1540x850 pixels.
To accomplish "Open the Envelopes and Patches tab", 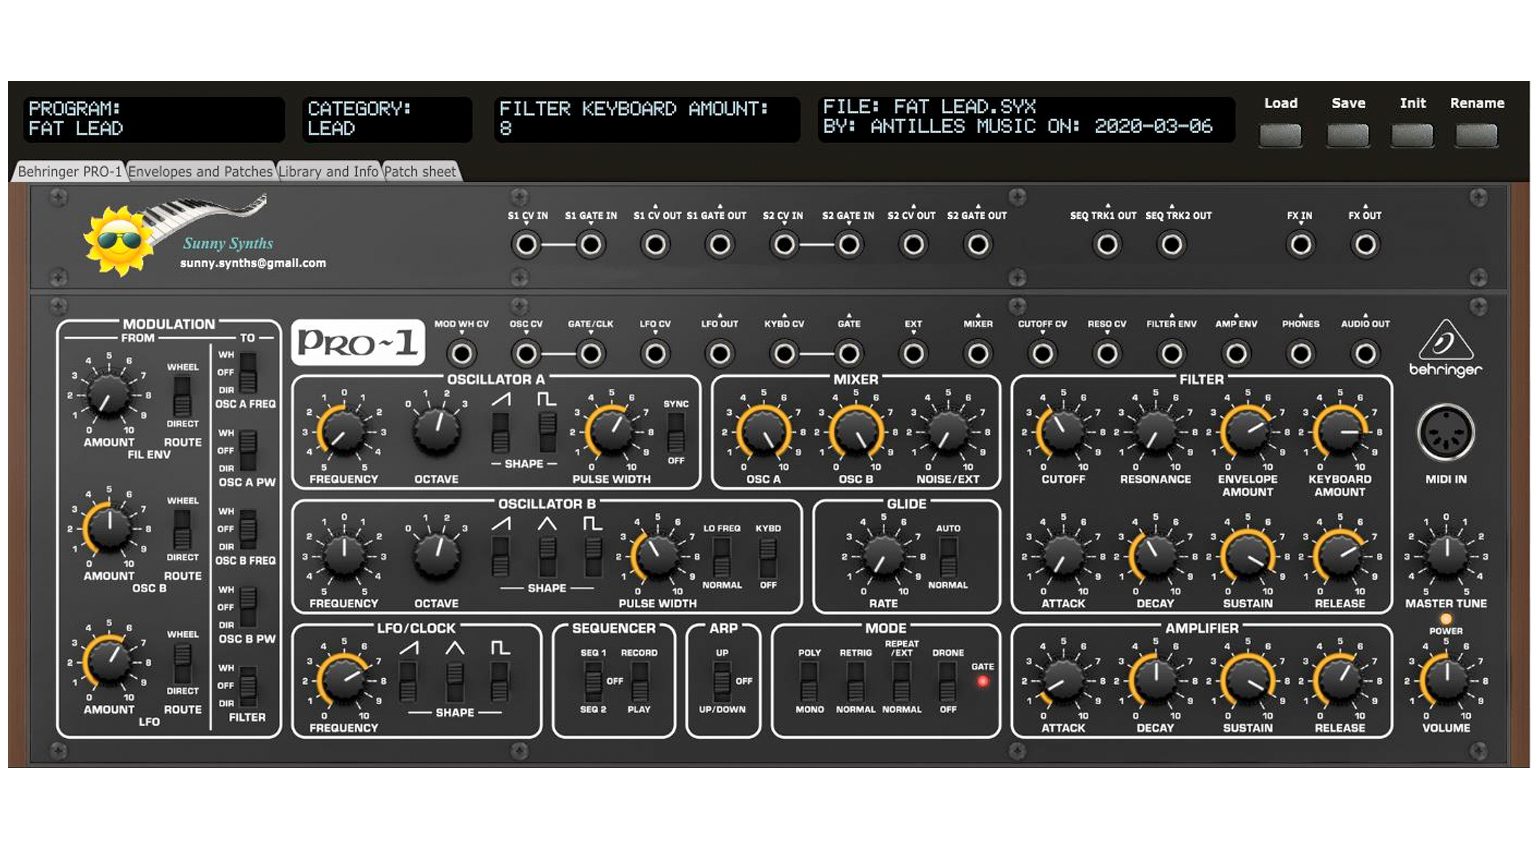I will click(x=200, y=172).
